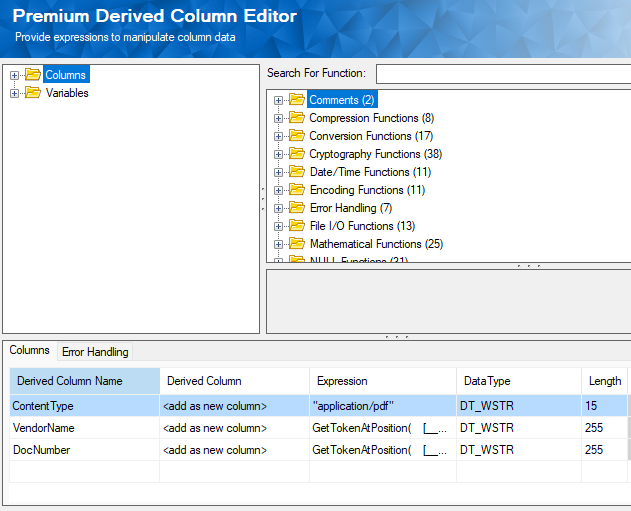Screen dimensions: 631x511
Task: Click VendorName's GetTokenAtPosition expression cell
Action: coord(383,428)
